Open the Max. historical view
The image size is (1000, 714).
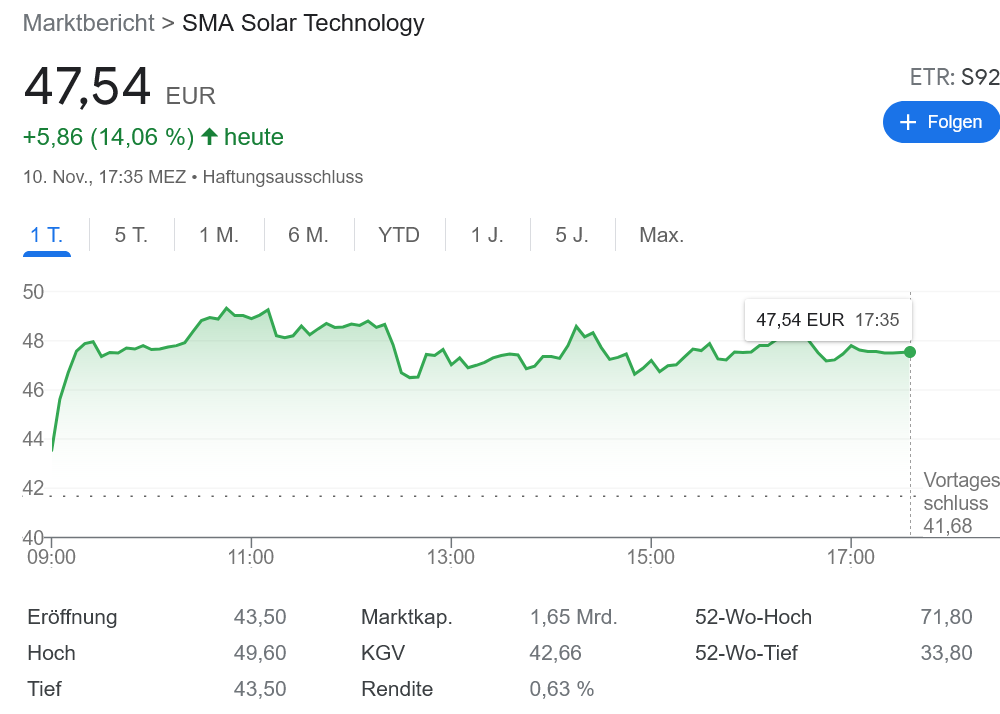click(x=663, y=234)
